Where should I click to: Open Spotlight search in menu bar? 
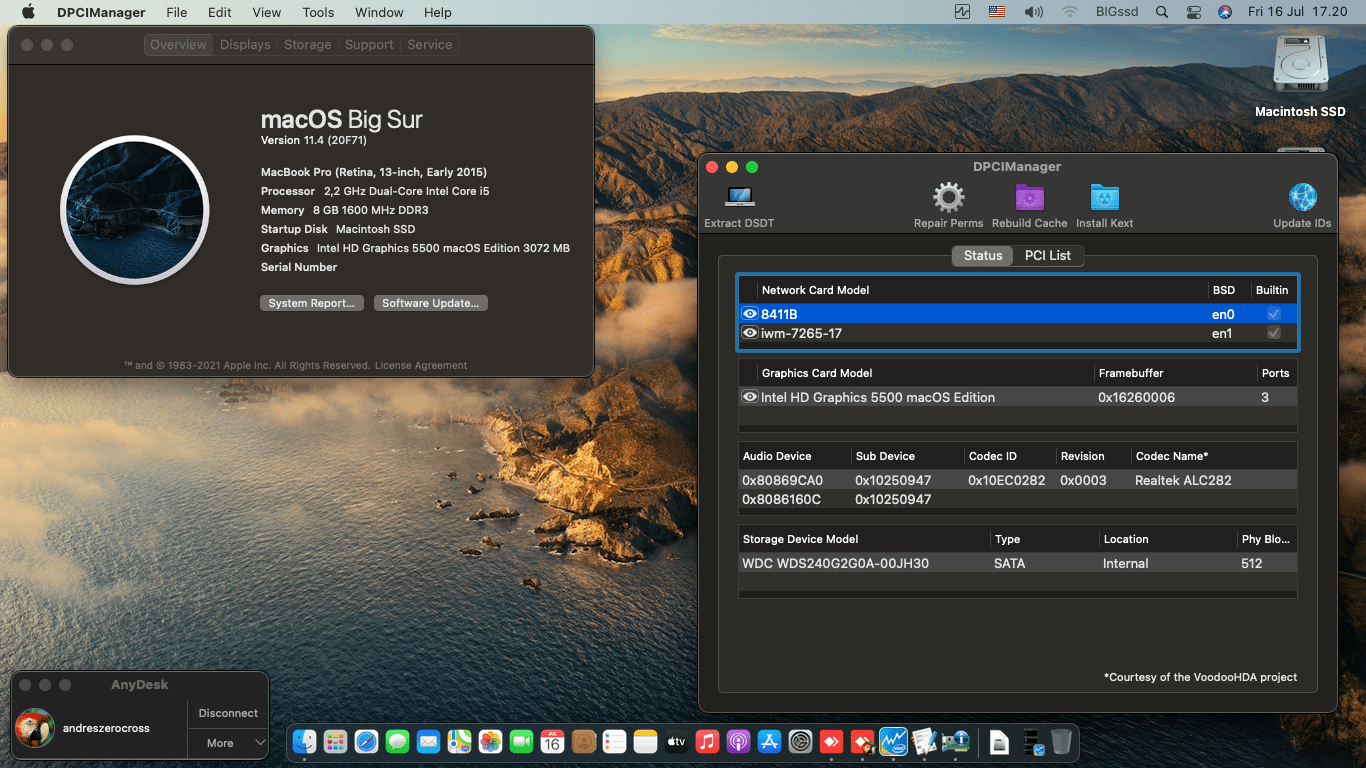pos(1161,12)
